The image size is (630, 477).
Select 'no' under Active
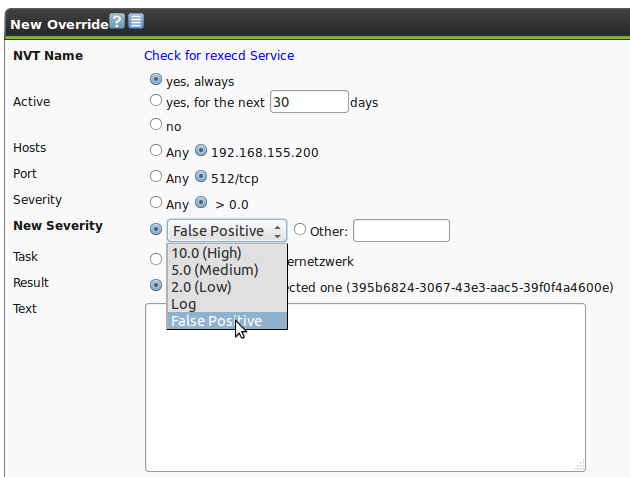155,125
